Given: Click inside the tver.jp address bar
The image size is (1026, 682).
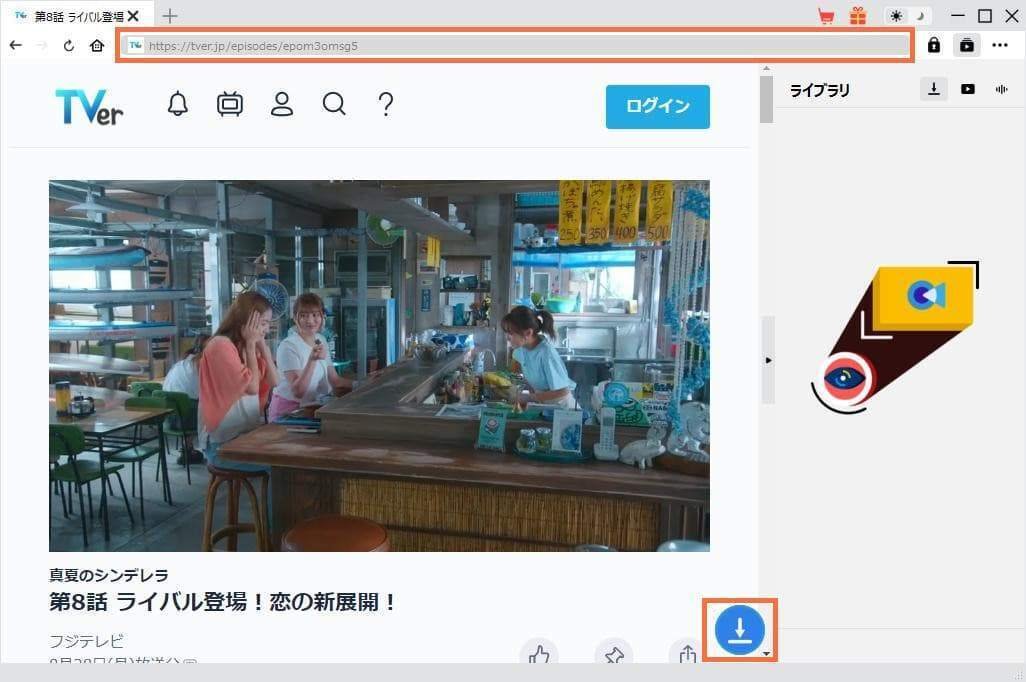Looking at the screenshot, I should point(500,45).
